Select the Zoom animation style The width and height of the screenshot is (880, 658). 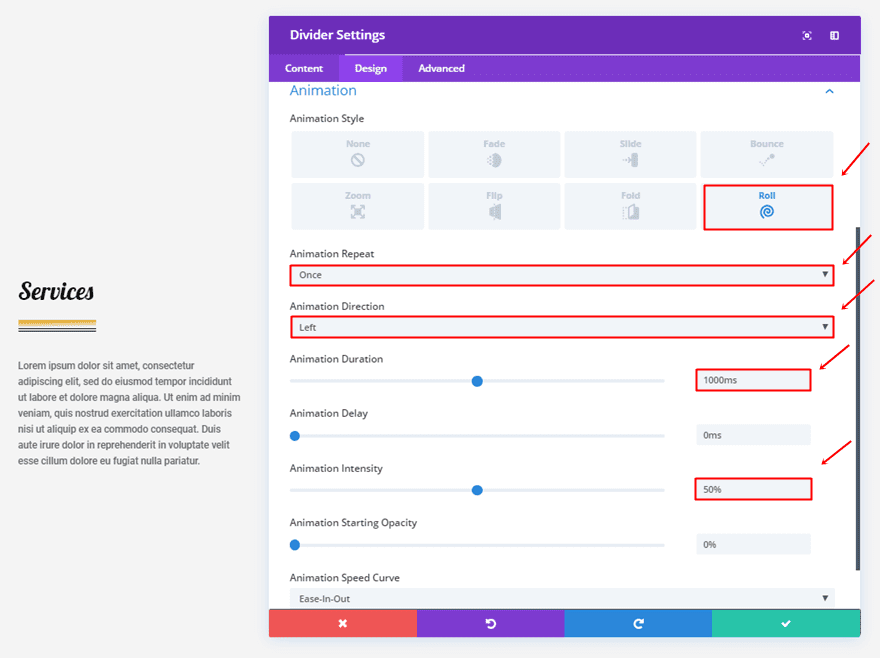pyautogui.click(x=357, y=206)
